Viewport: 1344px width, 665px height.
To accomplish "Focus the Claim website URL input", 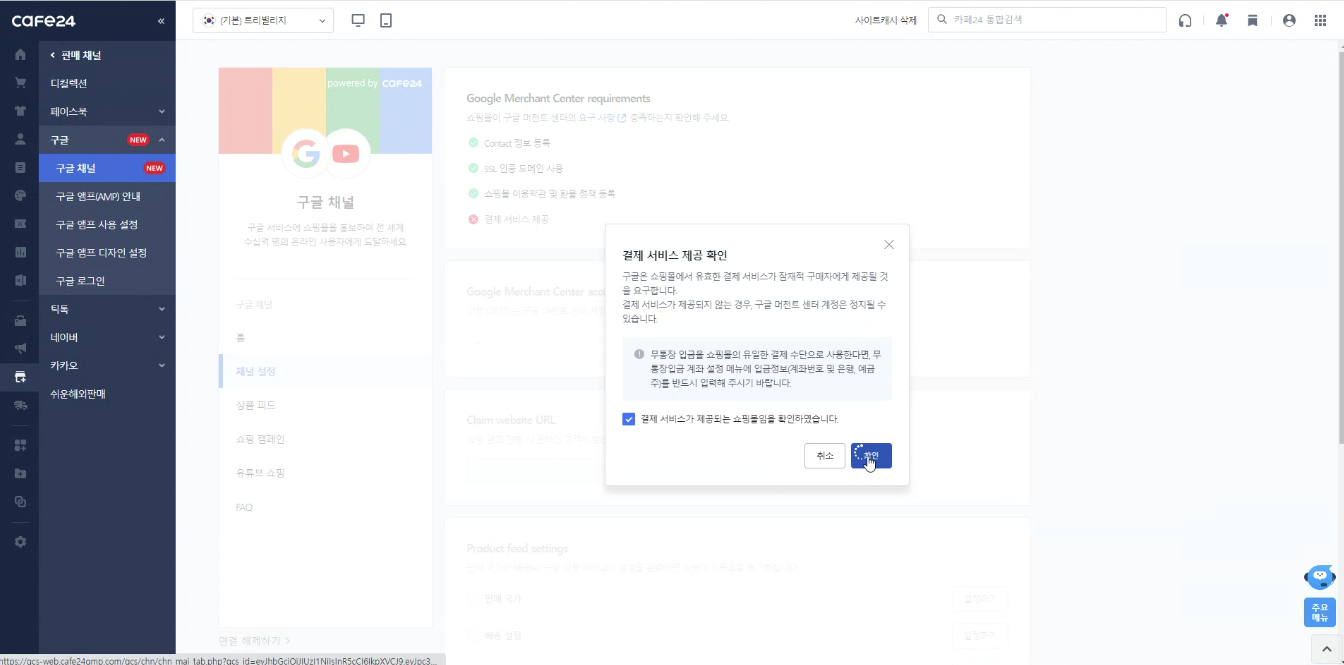I will tap(537, 470).
